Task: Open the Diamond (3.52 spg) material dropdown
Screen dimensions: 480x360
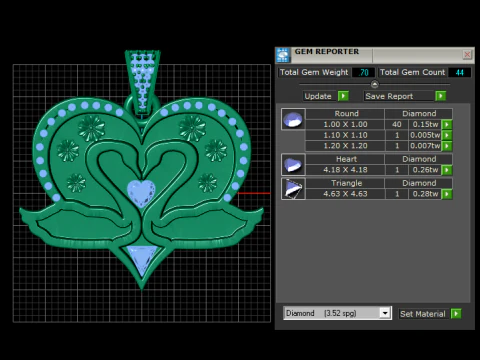Action: (x=385, y=313)
